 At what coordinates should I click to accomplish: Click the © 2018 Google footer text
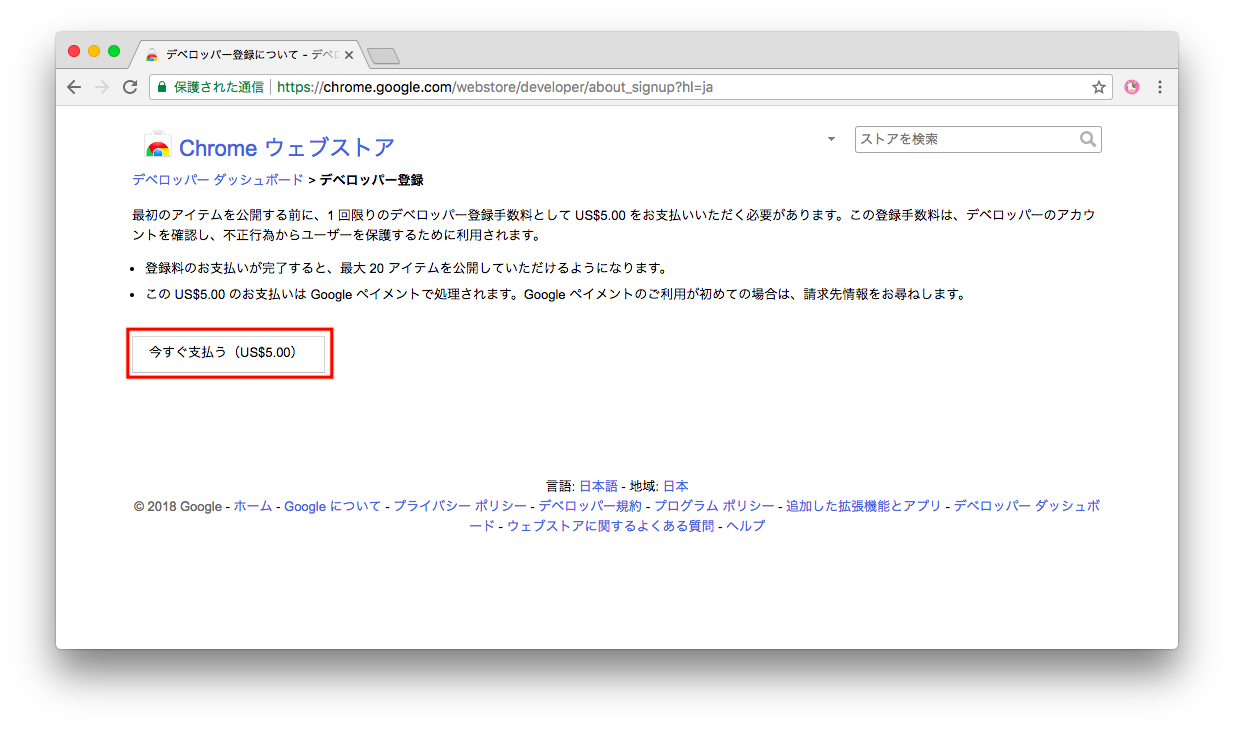coord(178,506)
